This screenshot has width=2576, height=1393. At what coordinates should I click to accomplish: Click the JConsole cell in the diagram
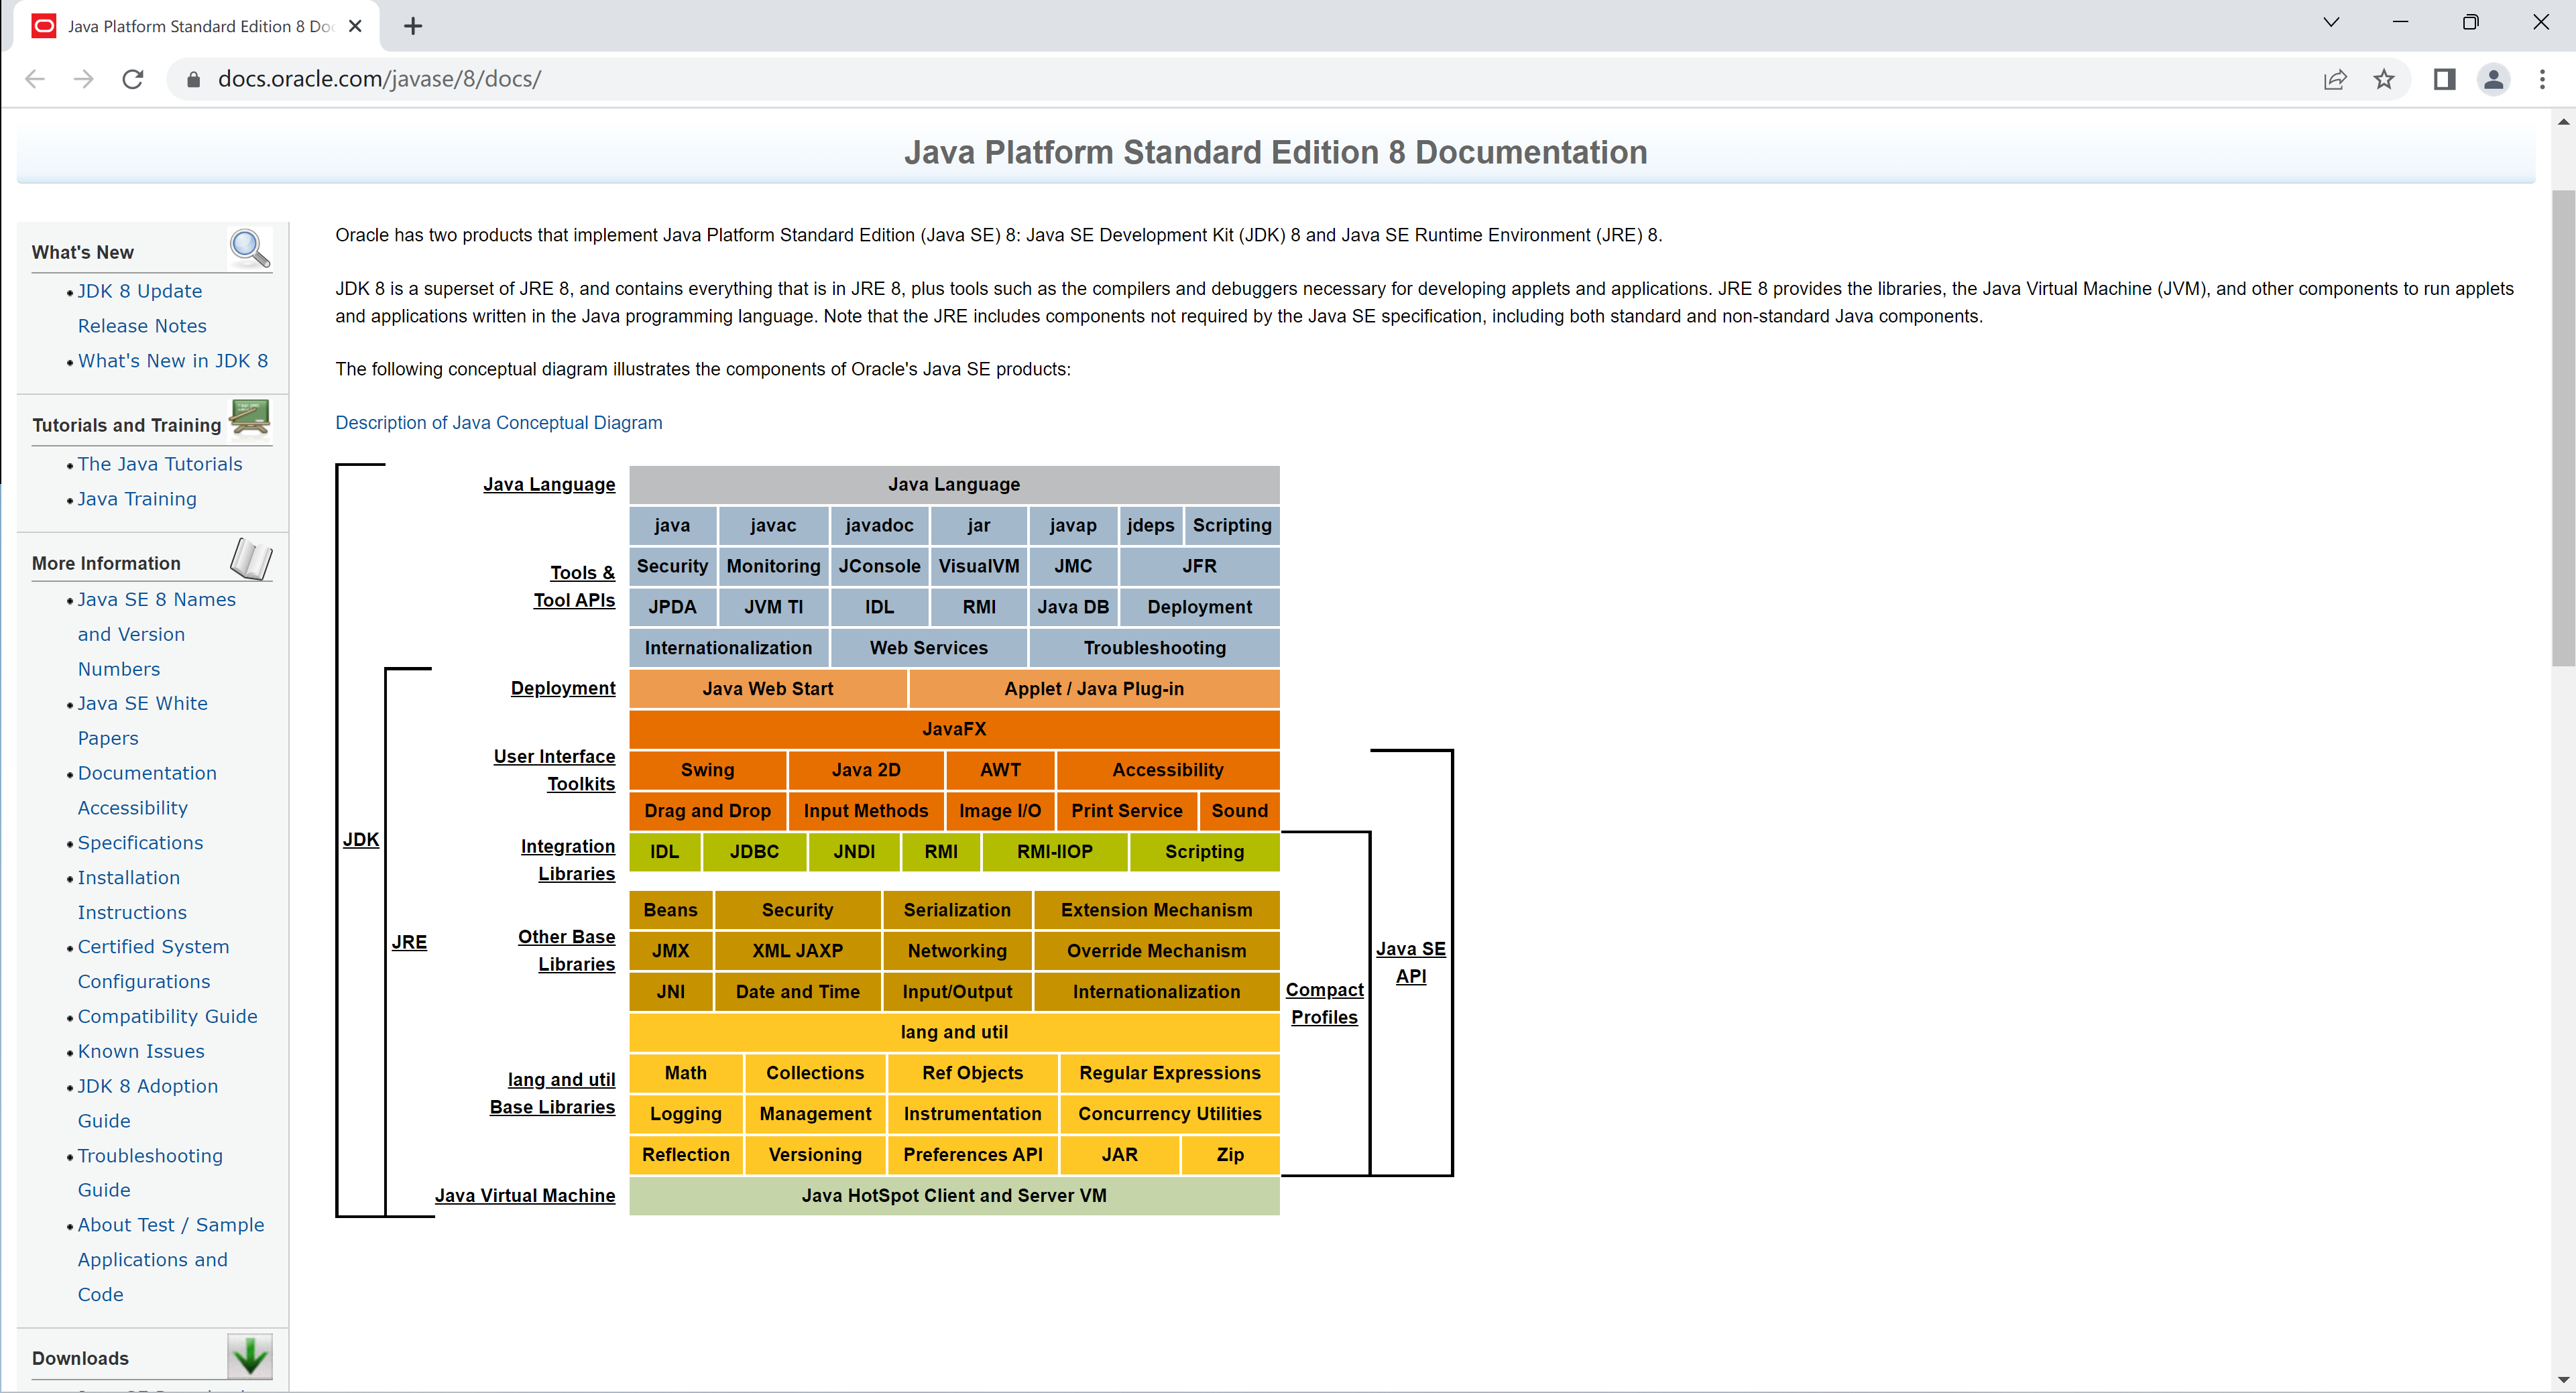point(879,567)
